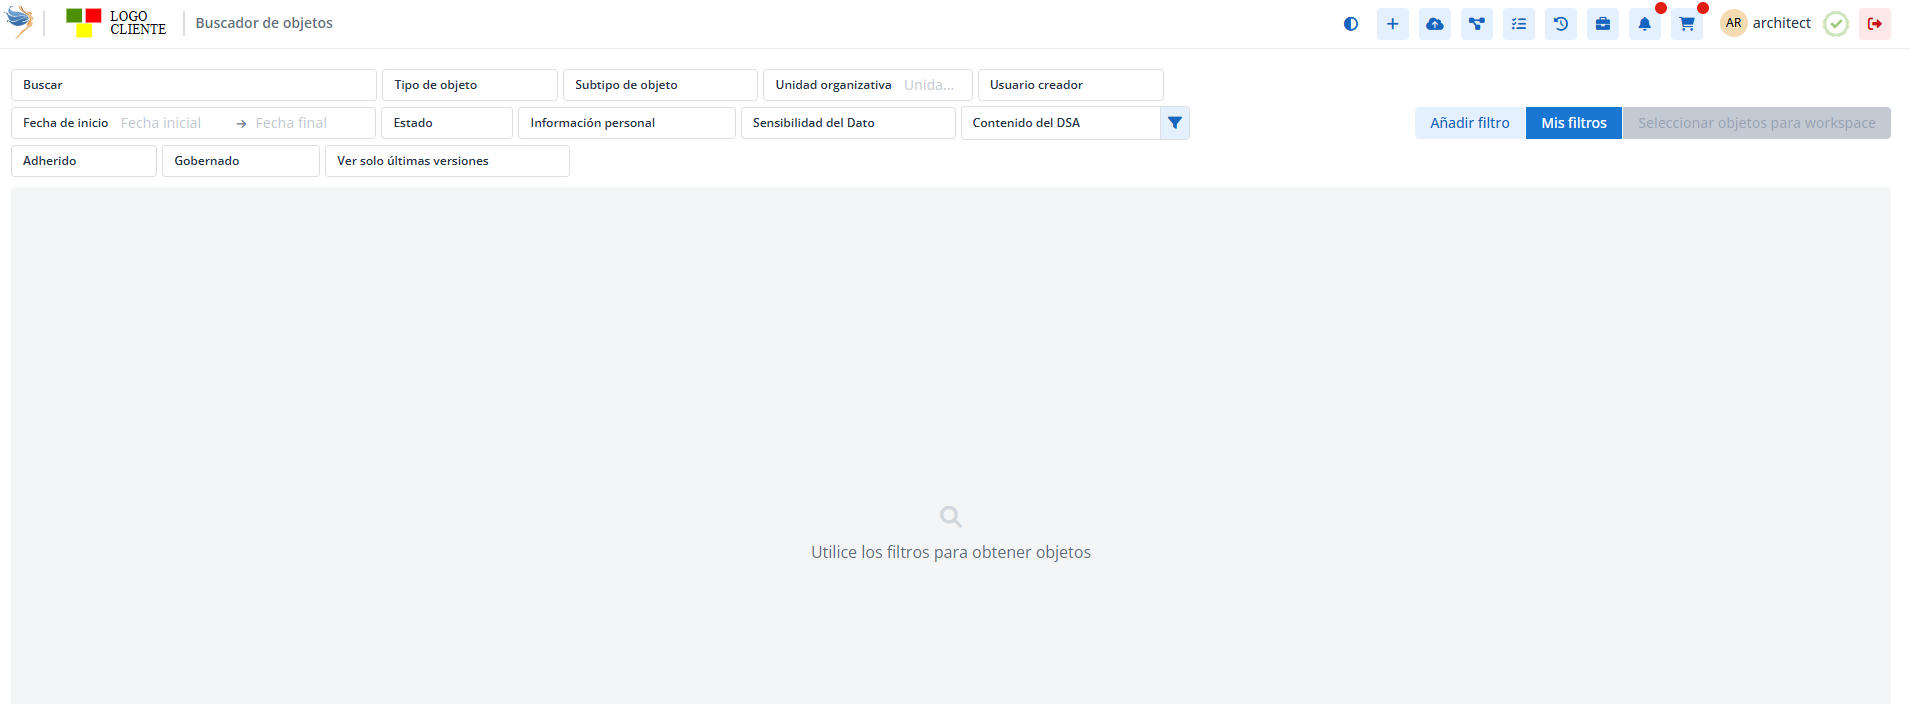
Task: Expand the Subtipo de objeto dropdown
Action: click(x=659, y=85)
